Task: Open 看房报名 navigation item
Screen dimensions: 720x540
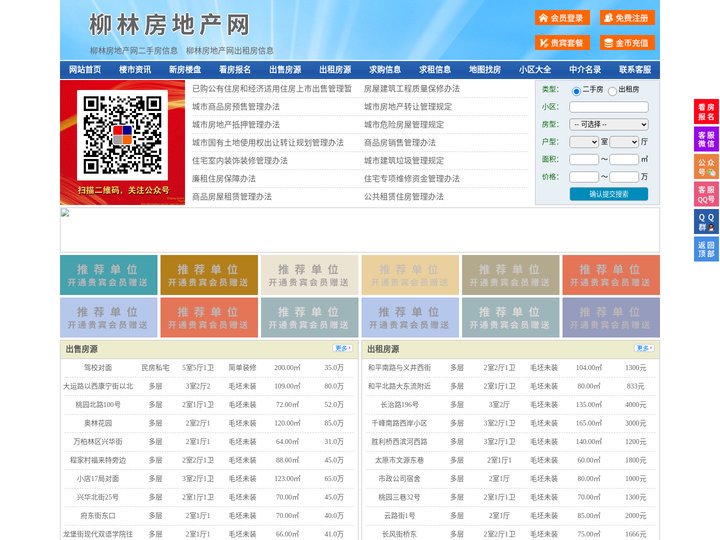Action: 235,70
